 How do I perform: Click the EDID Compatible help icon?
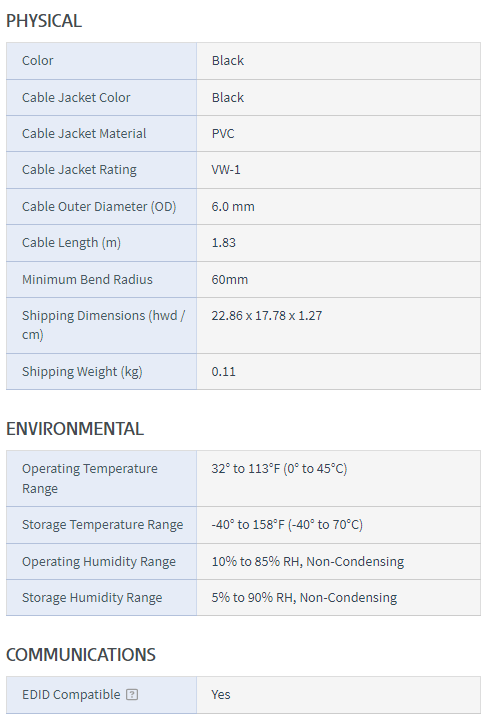132,694
